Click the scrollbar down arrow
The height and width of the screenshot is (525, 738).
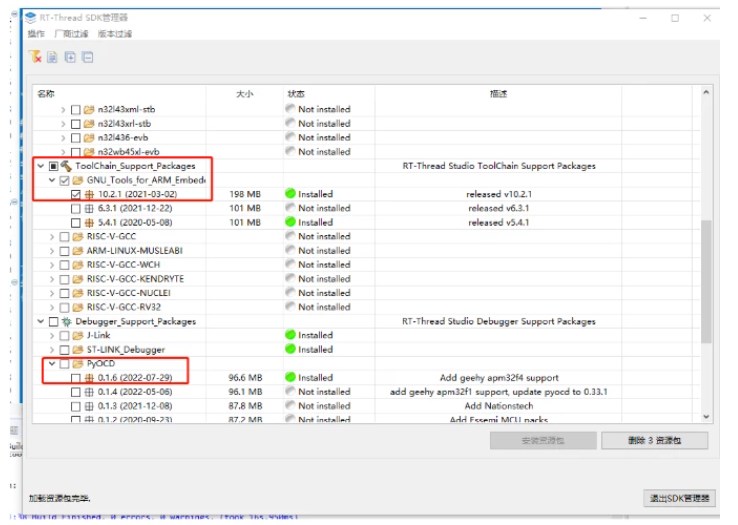[x=706, y=416]
